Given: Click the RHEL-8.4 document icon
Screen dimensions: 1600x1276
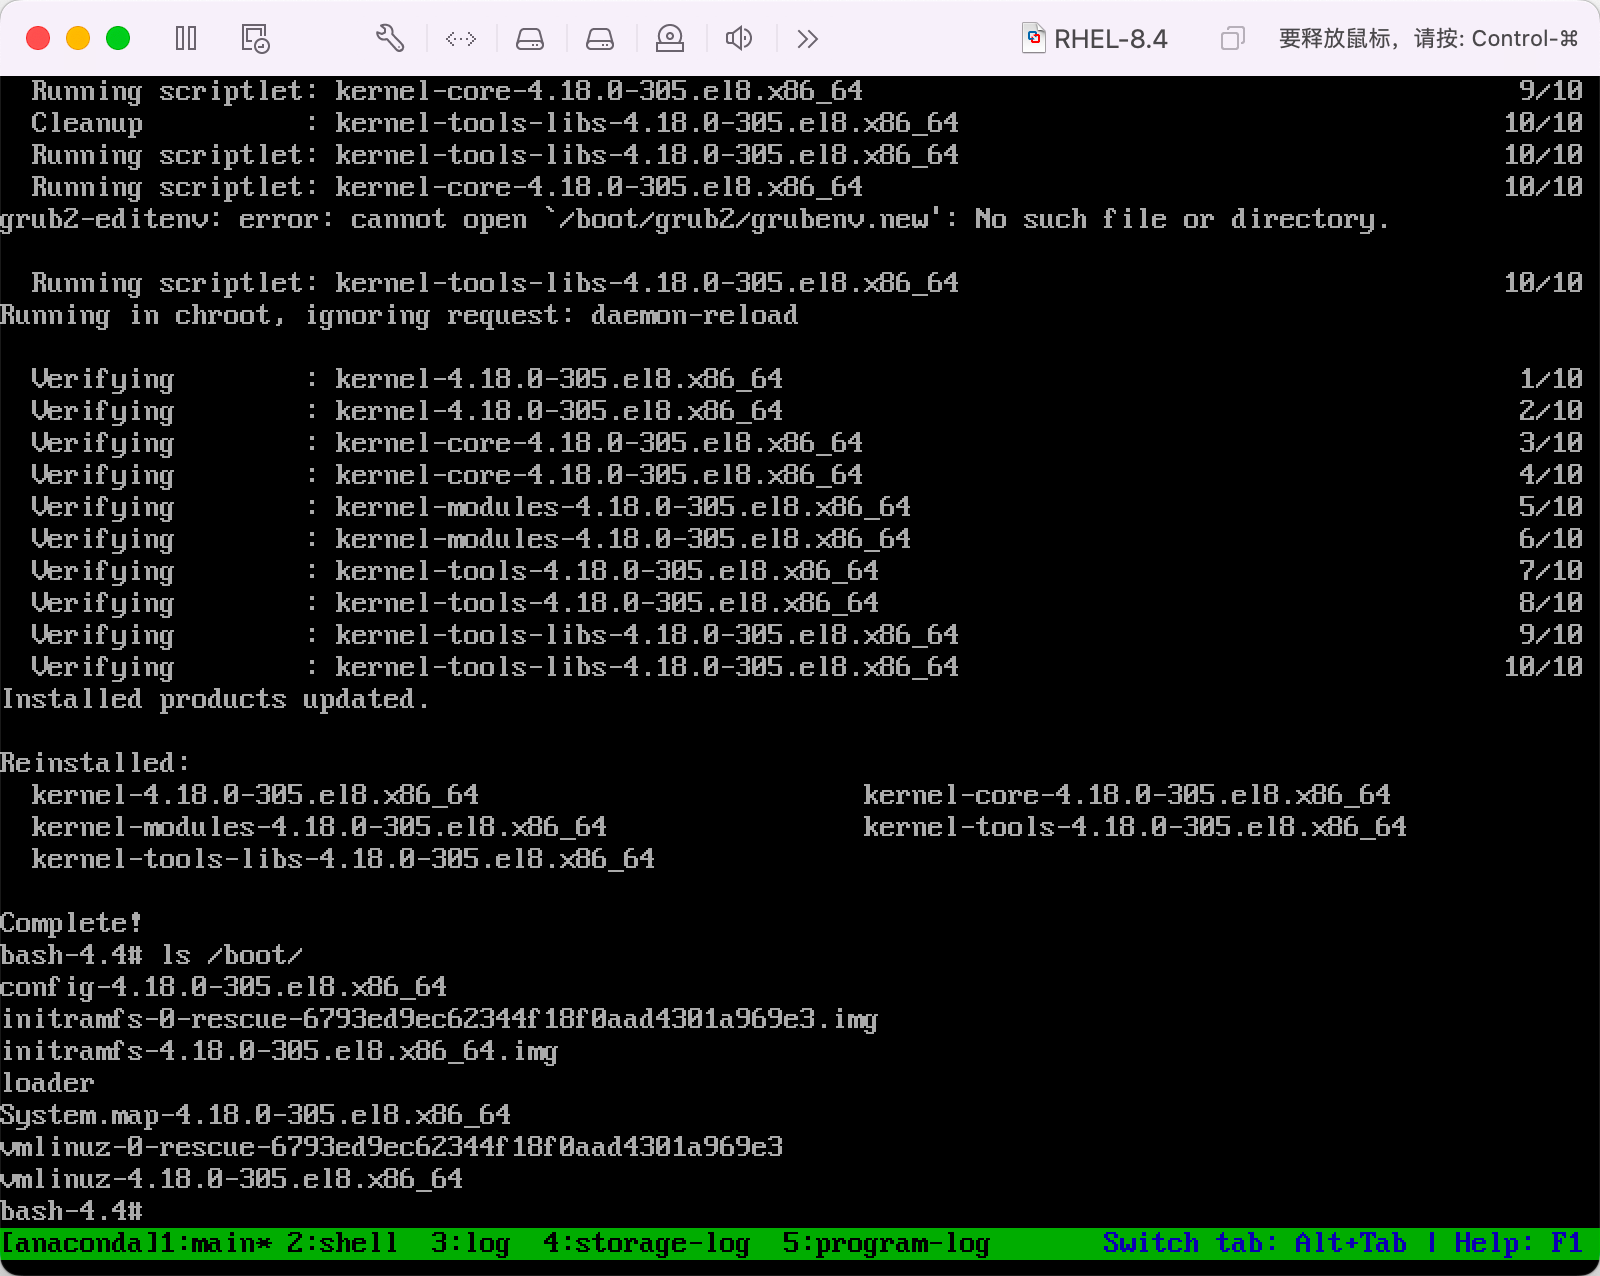Looking at the screenshot, I should (x=1033, y=39).
